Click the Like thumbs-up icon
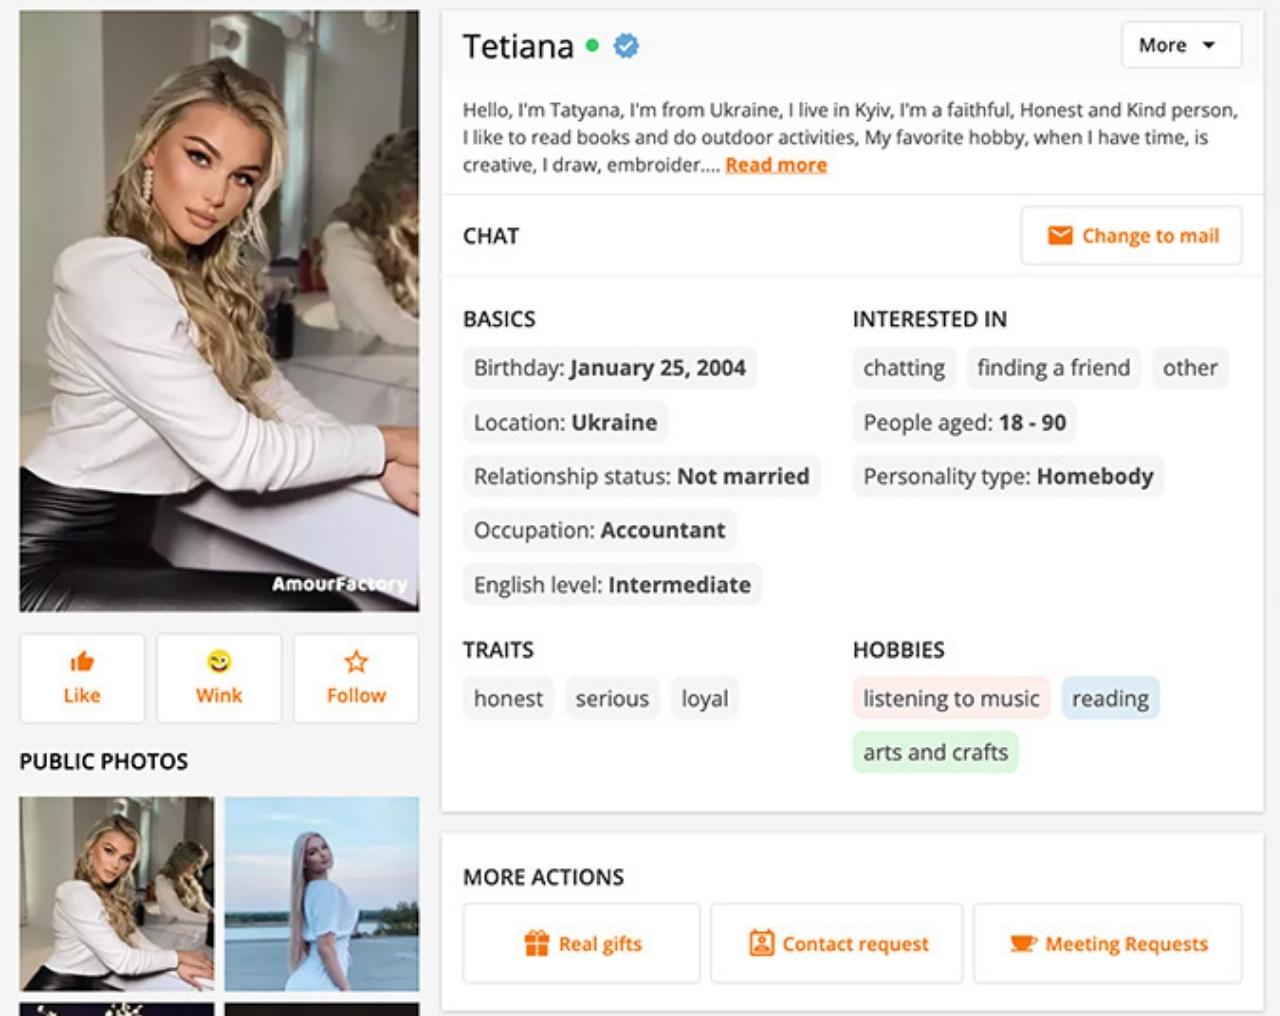 82,659
